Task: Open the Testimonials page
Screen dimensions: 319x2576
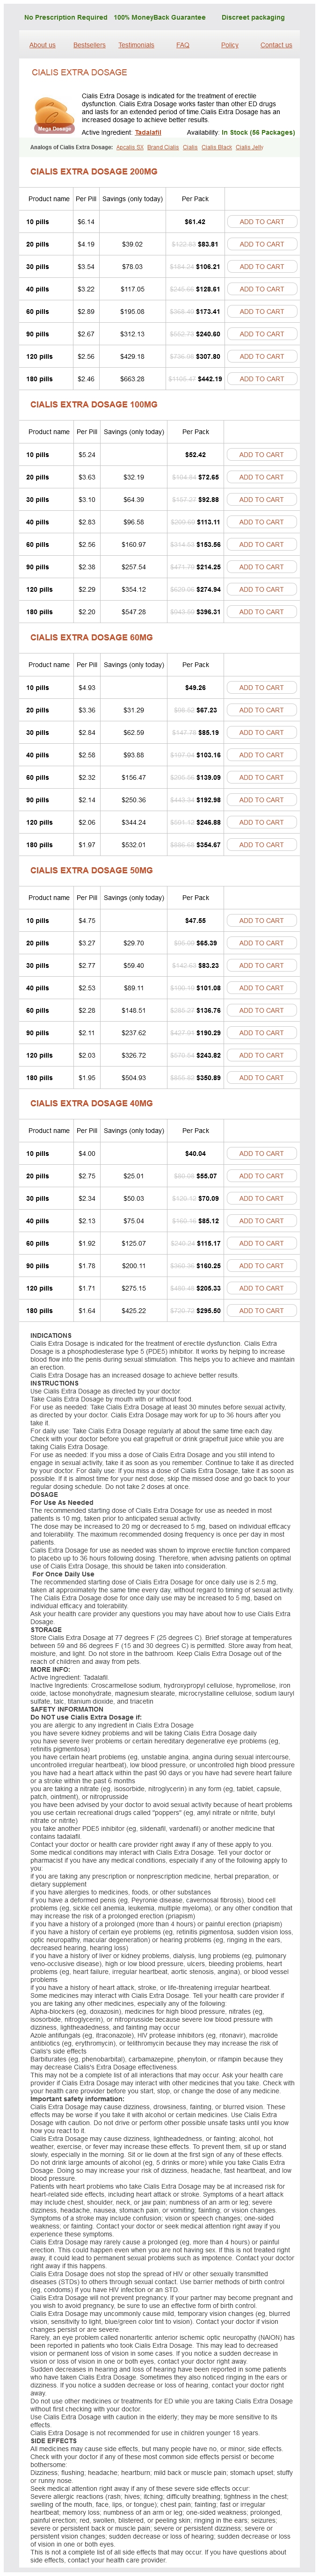Action: tap(136, 45)
